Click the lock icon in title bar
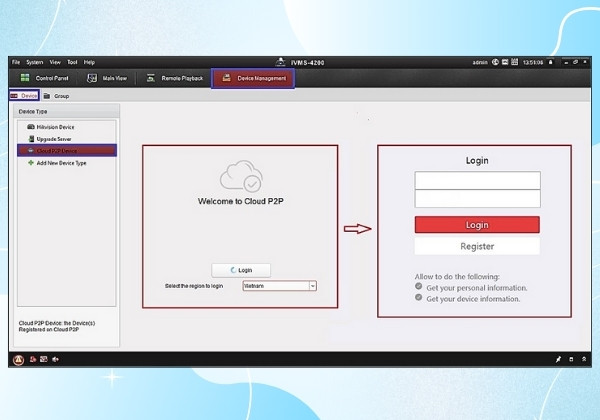The image size is (600, 420). (551, 62)
